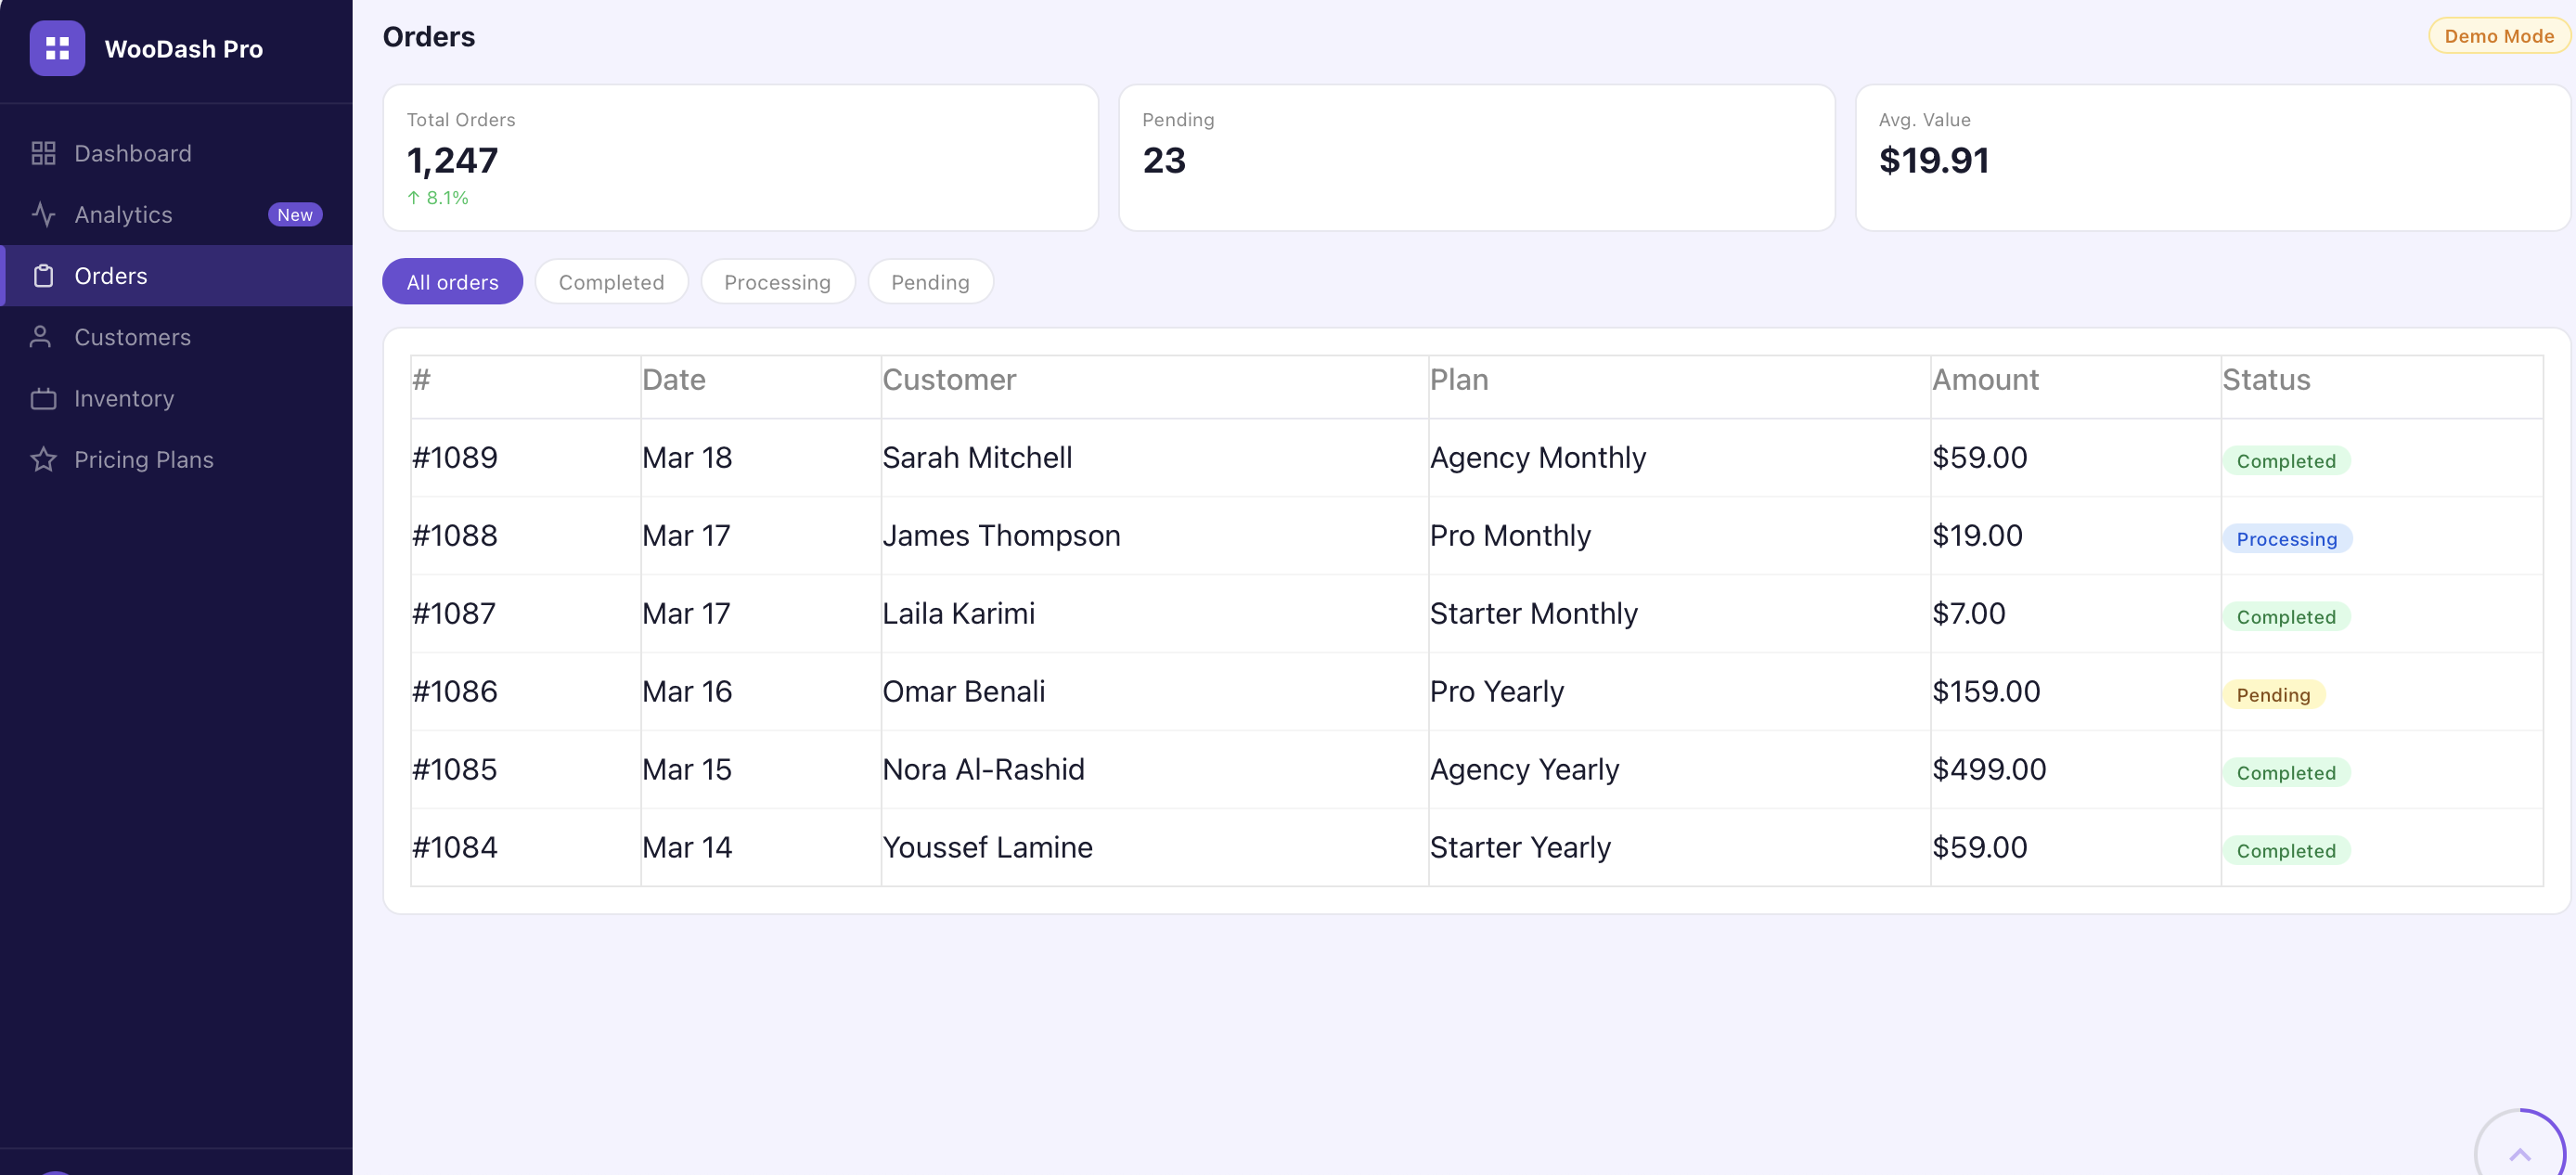Viewport: 2576px width, 1175px height.
Task: Click the Processing status badge on order #1088
Action: point(2287,538)
